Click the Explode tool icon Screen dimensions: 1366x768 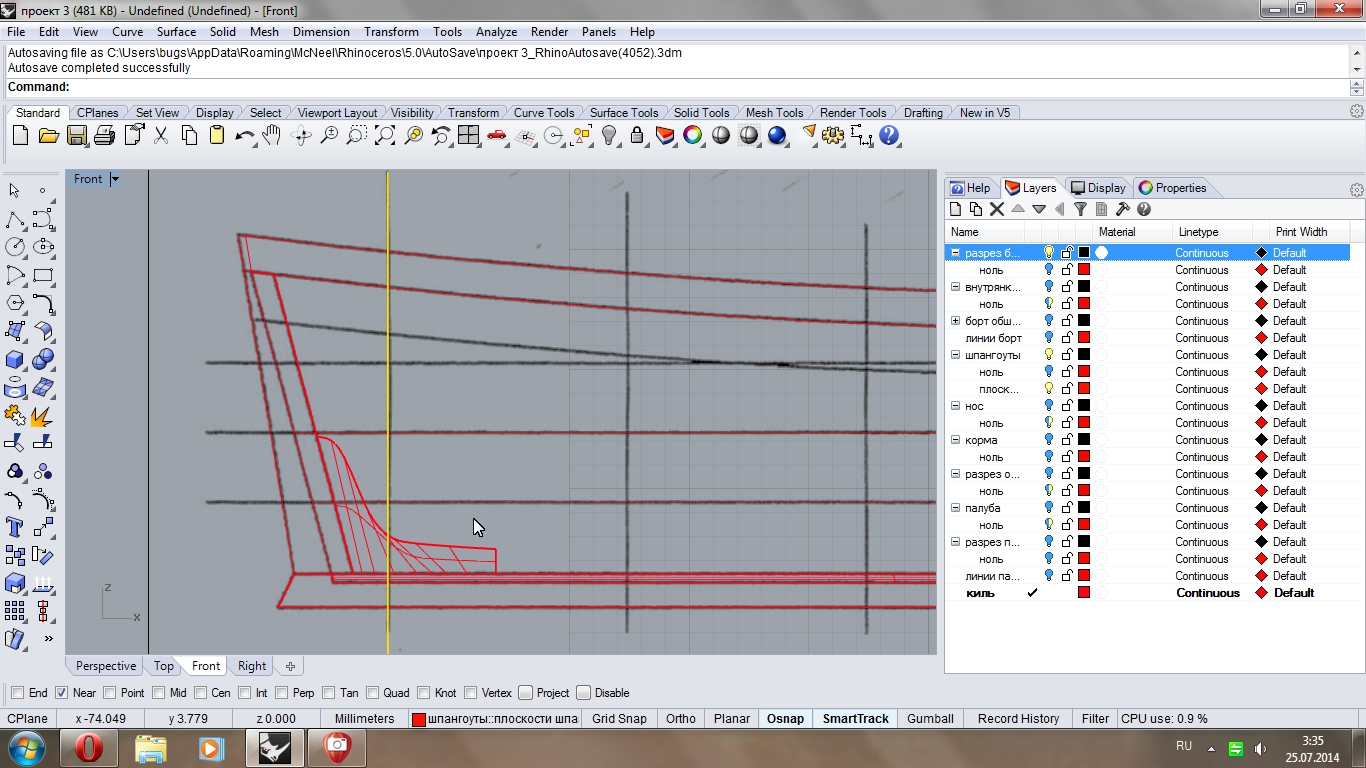point(42,414)
